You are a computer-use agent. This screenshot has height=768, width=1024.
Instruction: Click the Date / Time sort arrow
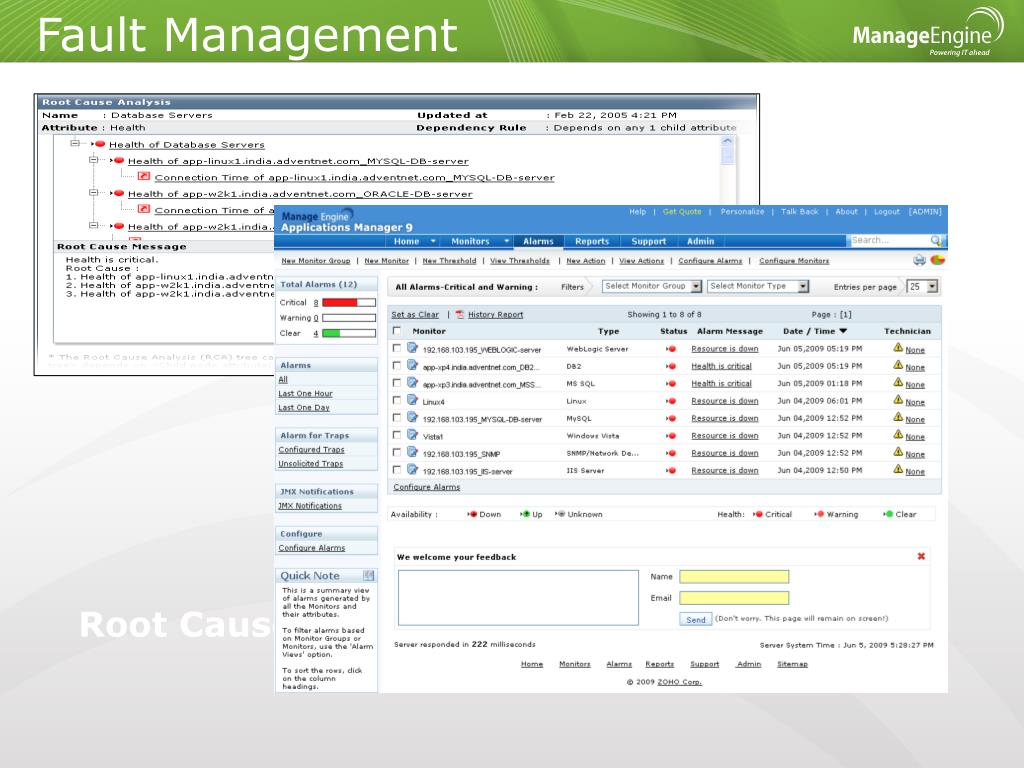843,331
